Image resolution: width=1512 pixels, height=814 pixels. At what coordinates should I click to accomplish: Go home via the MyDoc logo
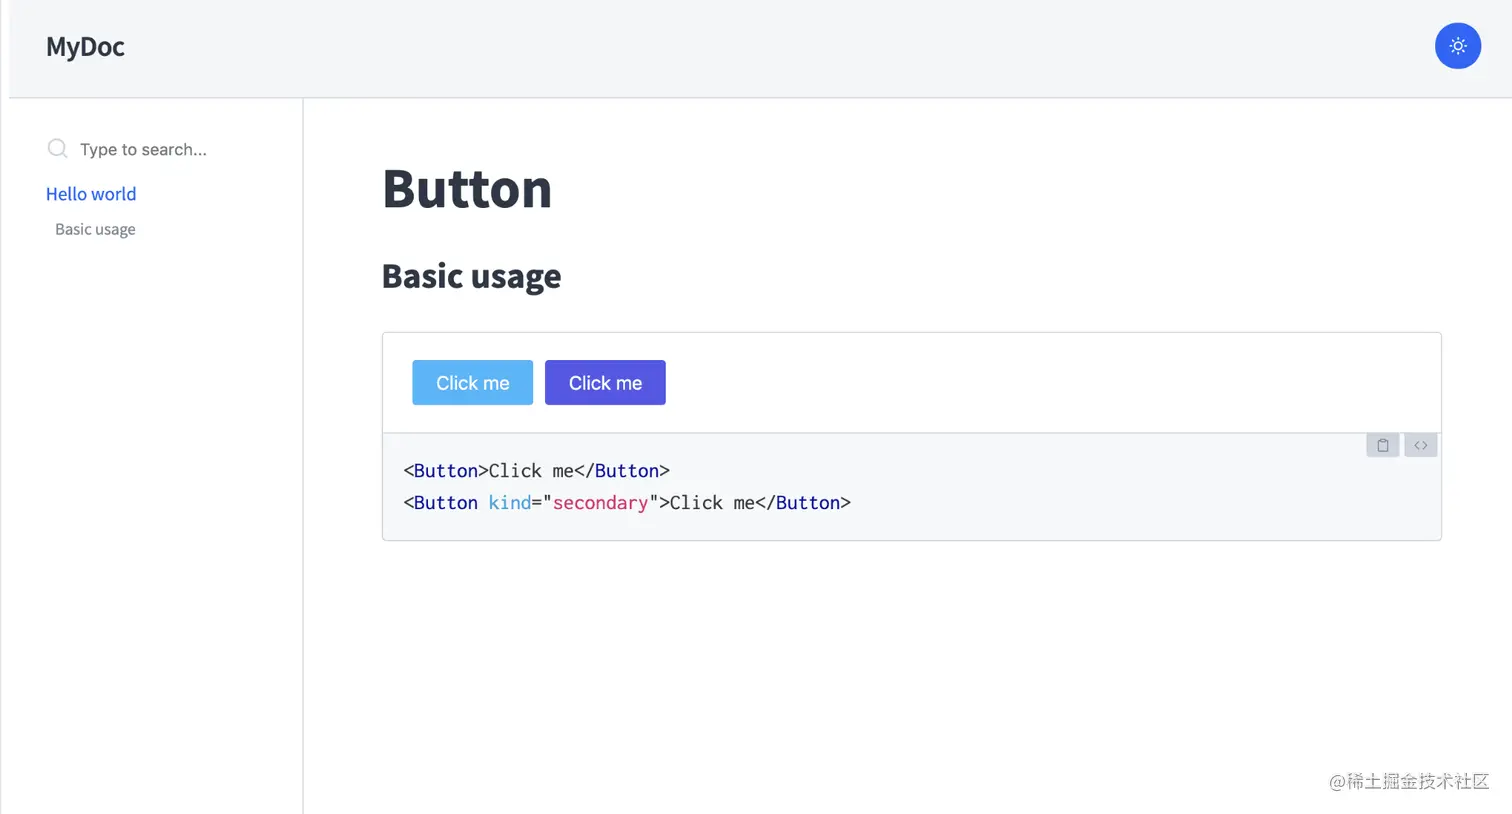tap(85, 47)
